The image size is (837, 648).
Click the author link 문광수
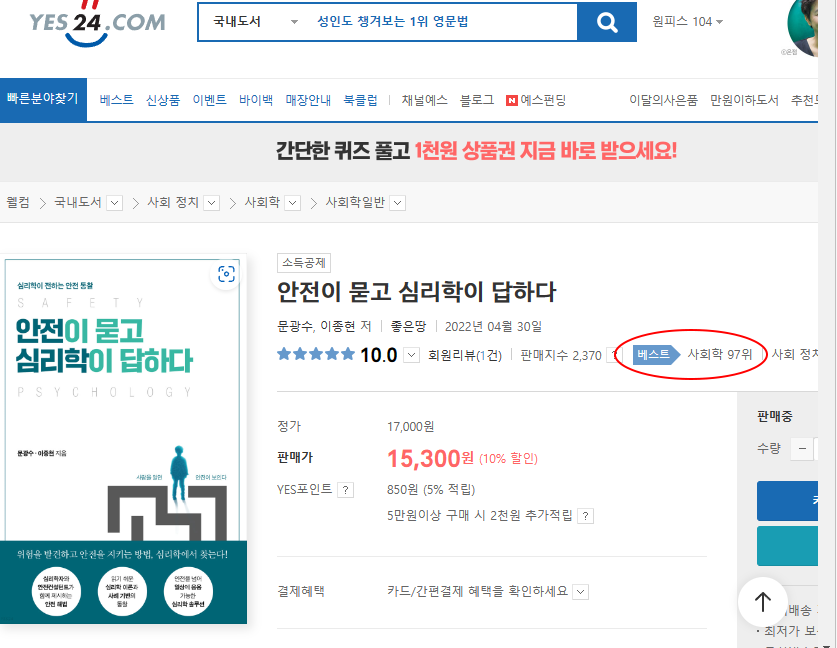click(295, 326)
